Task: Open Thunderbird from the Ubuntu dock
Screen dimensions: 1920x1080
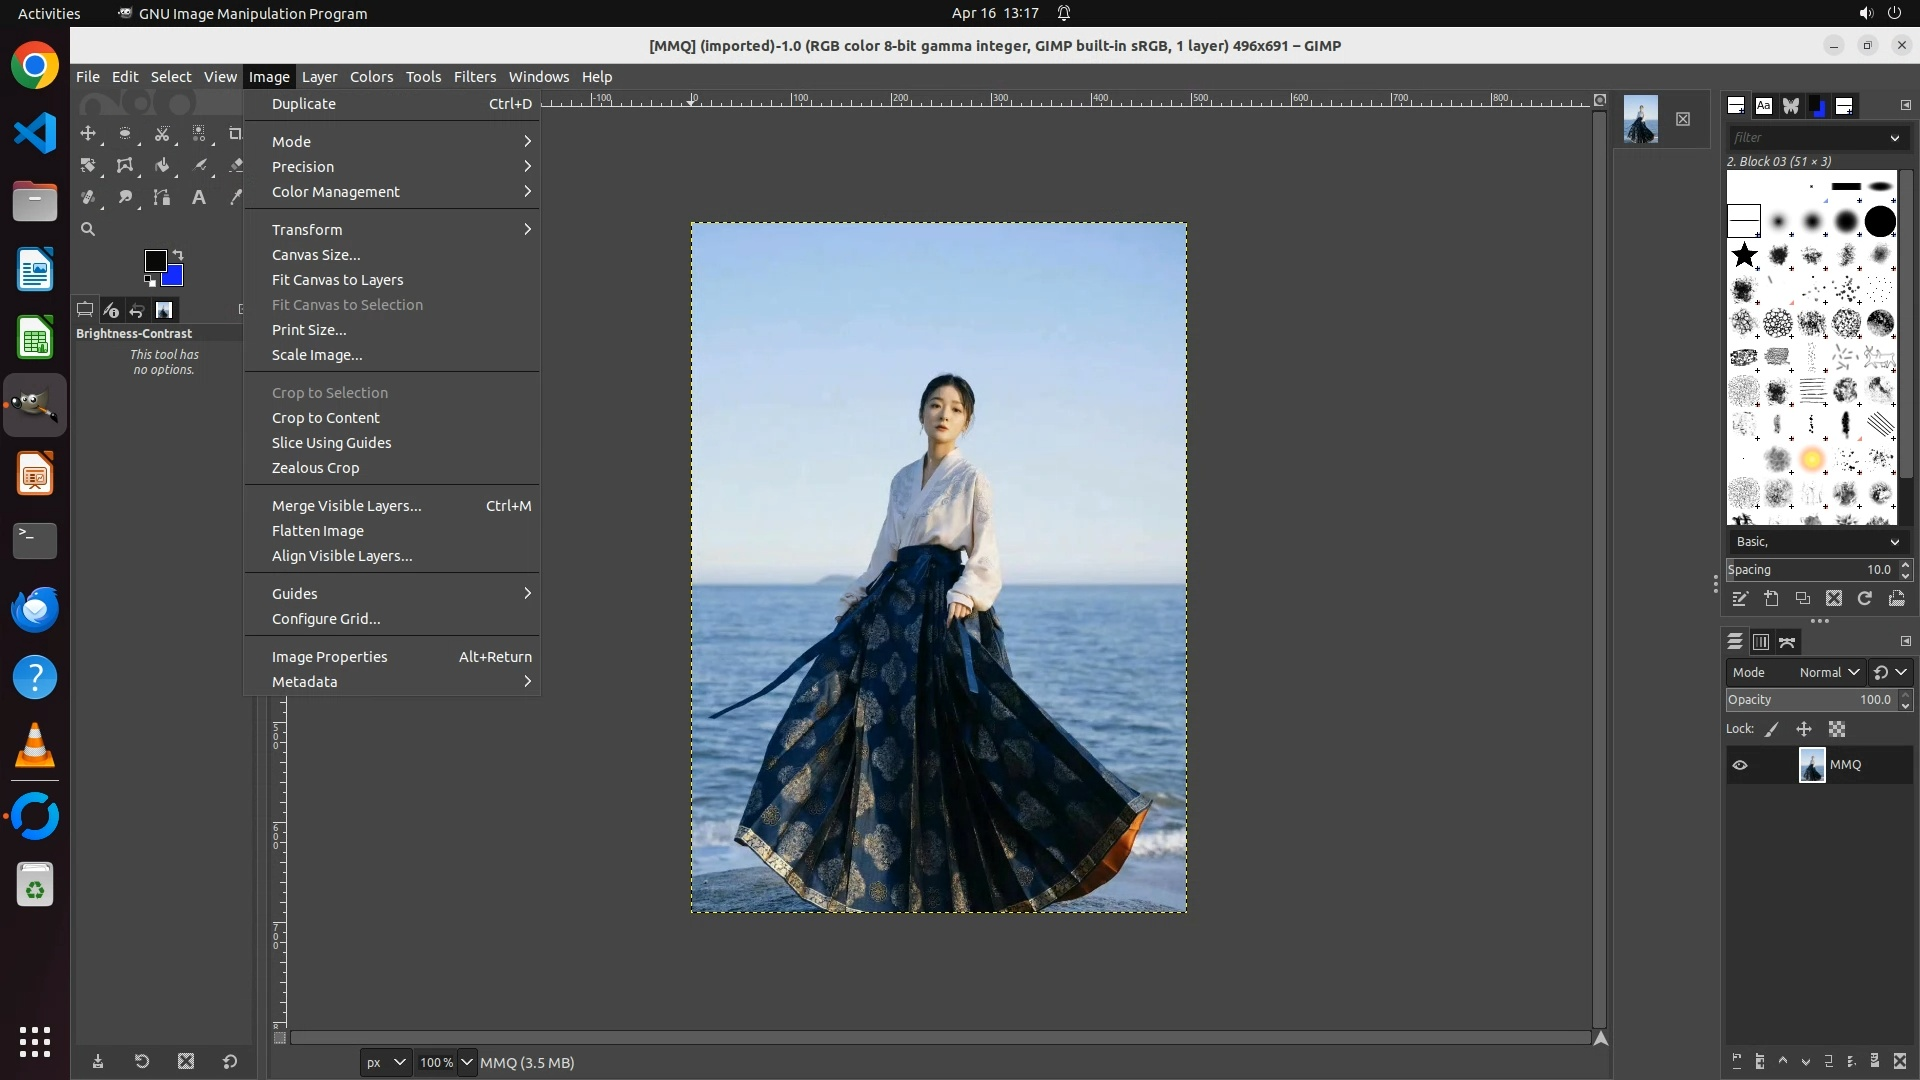Action: 35,609
